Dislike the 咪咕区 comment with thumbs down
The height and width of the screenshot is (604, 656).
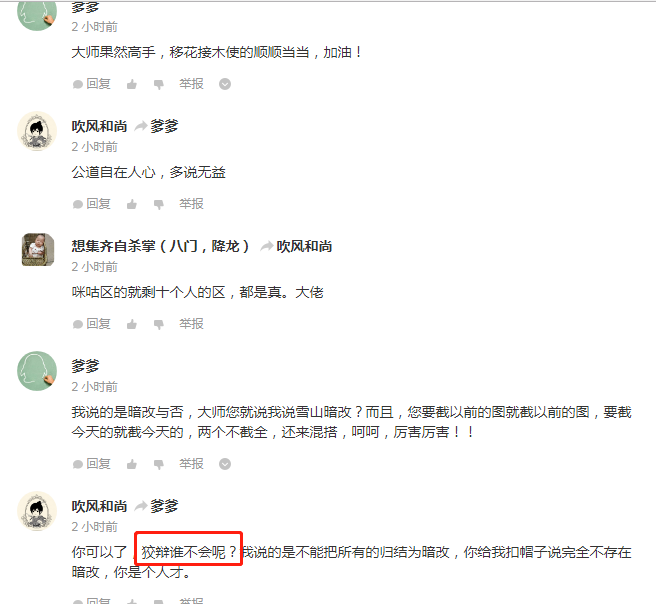[x=159, y=325]
